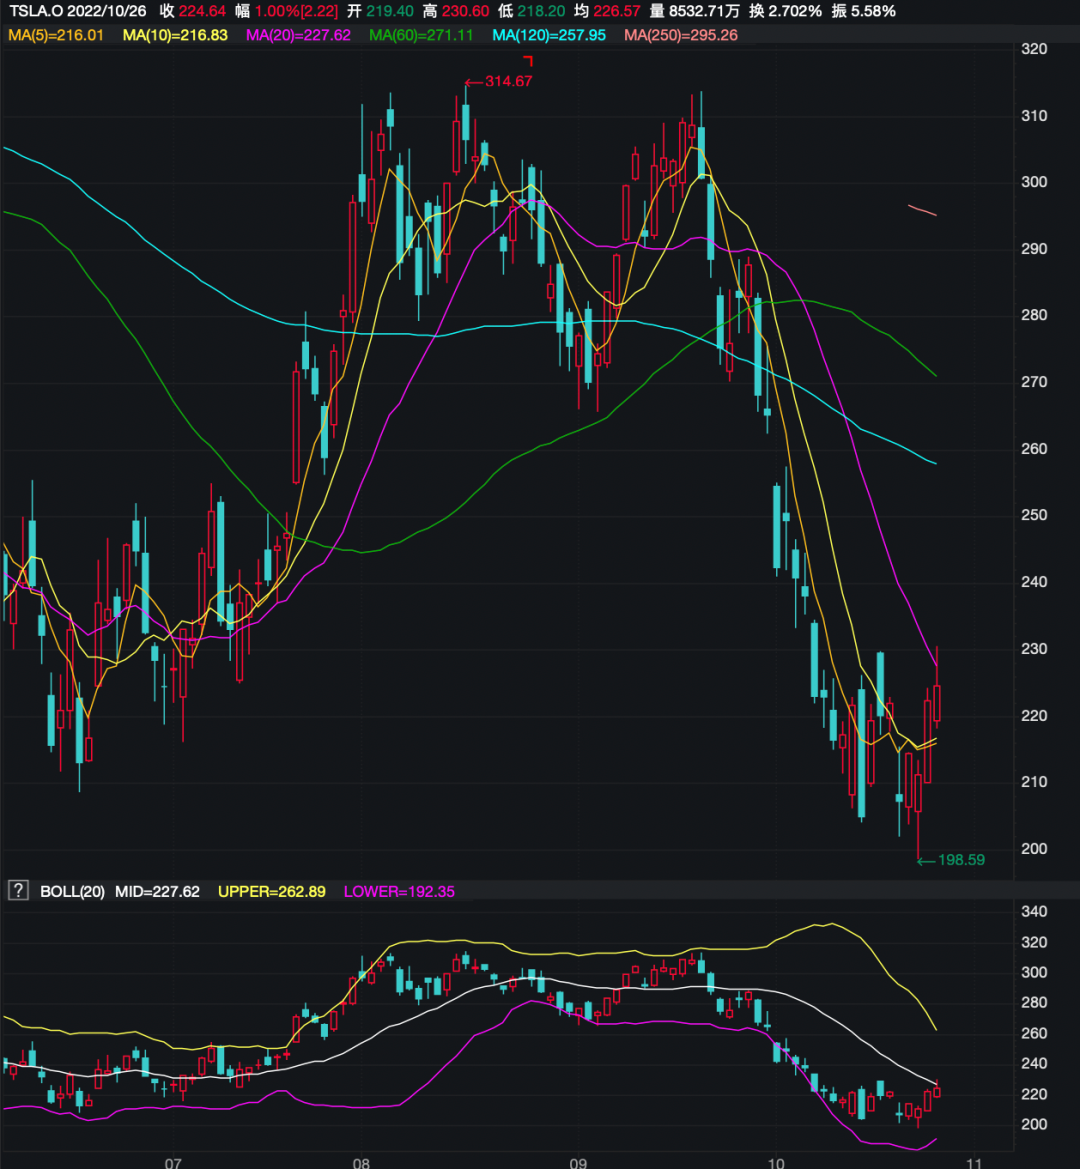
Task: Click the 10 month label on time axis
Action: (x=776, y=1160)
